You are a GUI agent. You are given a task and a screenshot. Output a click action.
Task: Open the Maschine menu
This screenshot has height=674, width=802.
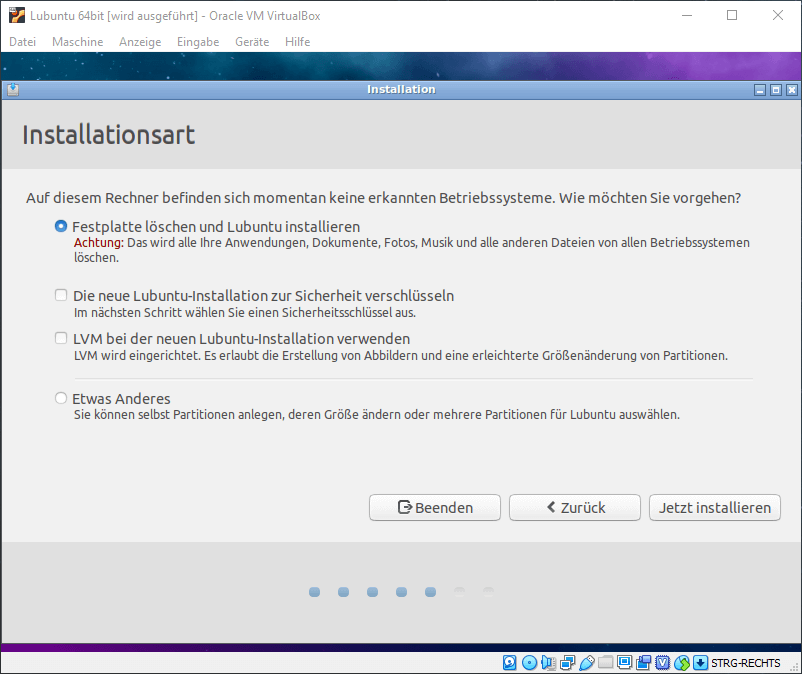pyautogui.click(x=77, y=42)
